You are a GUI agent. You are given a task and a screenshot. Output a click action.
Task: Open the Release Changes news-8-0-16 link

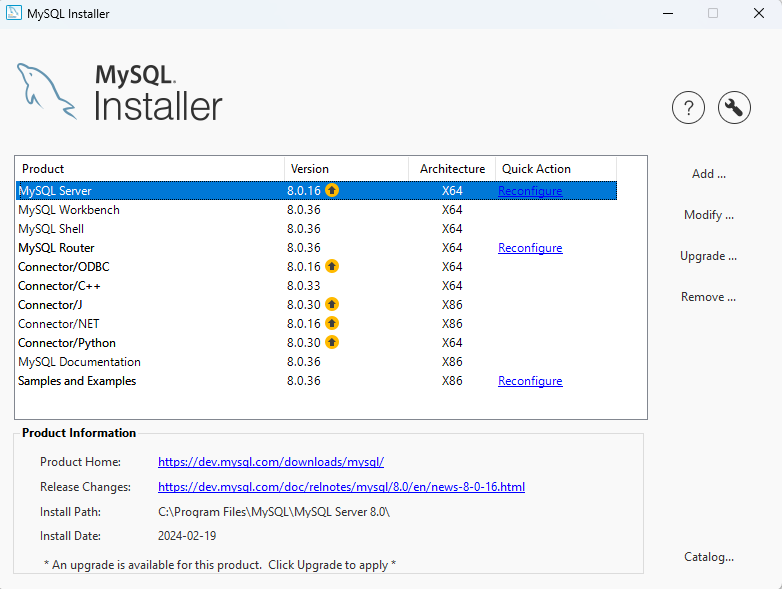click(341, 487)
